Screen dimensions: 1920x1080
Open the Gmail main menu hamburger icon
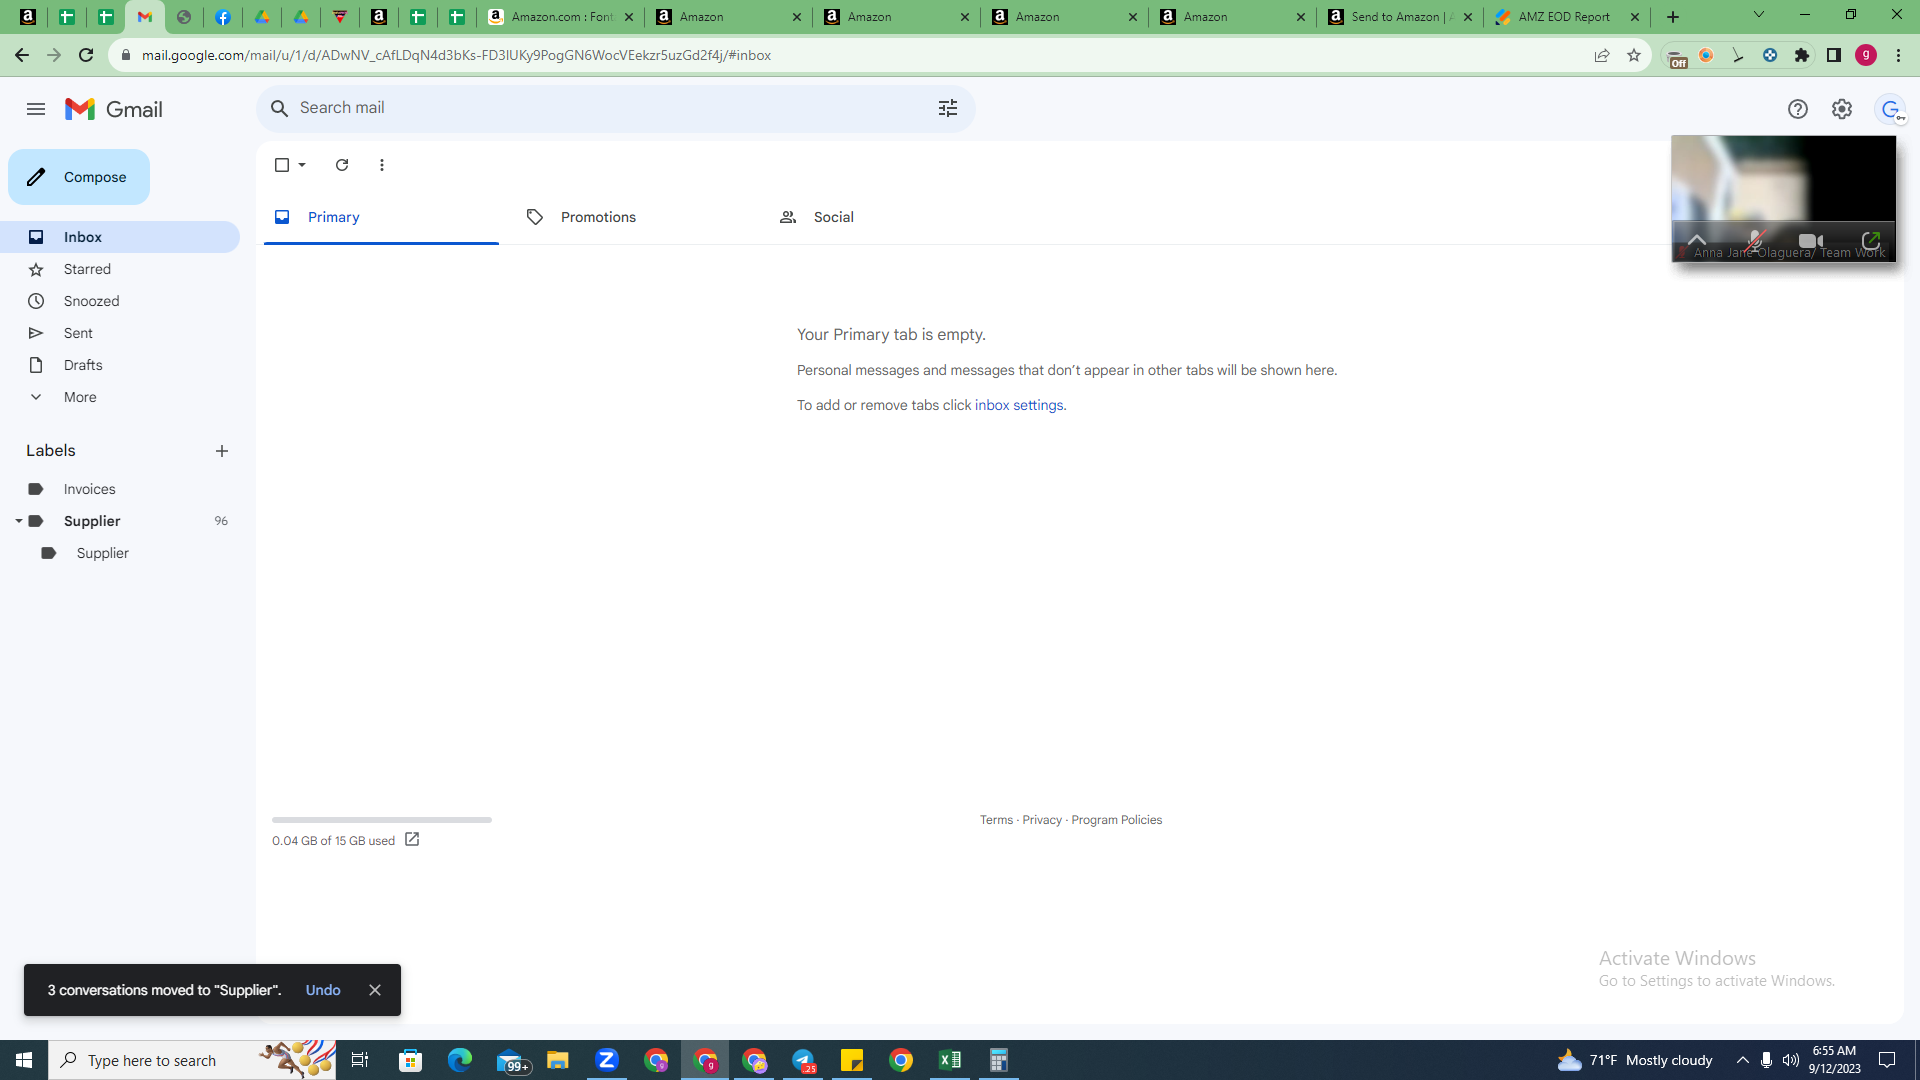pos(36,109)
